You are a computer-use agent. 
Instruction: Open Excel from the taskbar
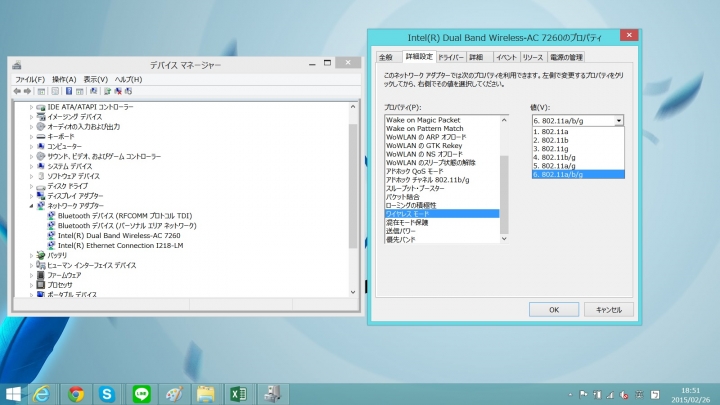pos(238,394)
